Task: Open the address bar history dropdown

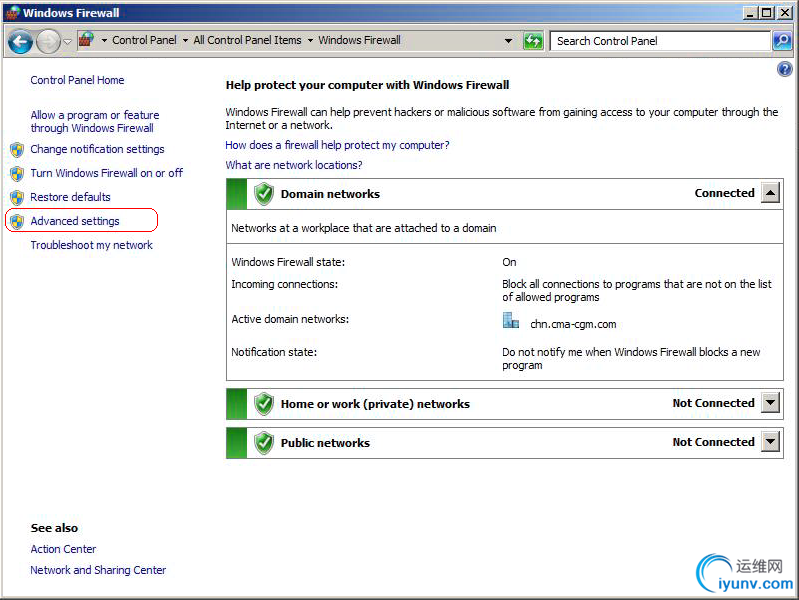Action: (508, 41)
